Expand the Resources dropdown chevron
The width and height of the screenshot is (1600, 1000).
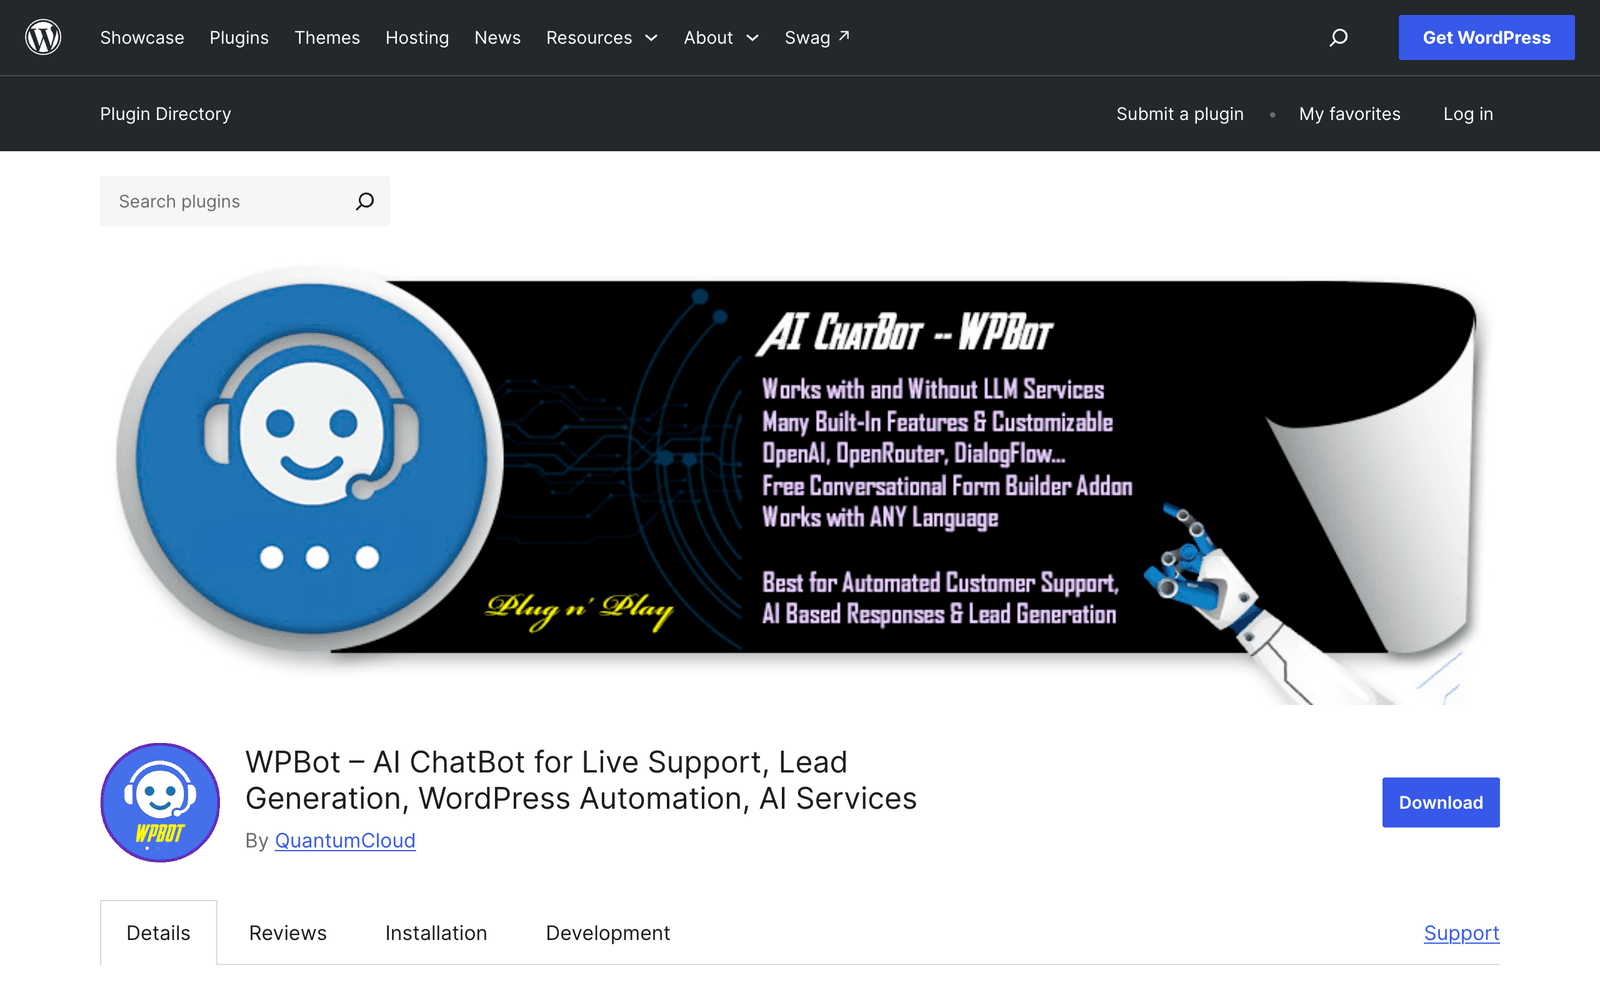[651, 38]
